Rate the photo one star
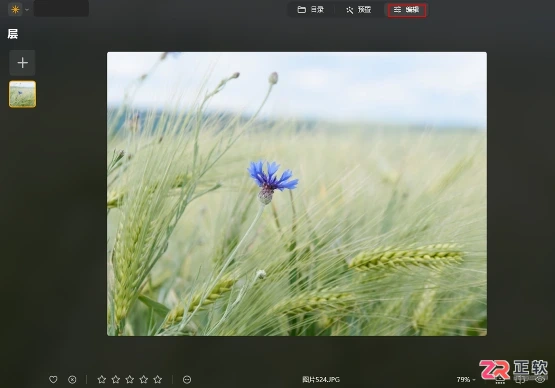Screen dimensions: 555x388 coord(102,380)
